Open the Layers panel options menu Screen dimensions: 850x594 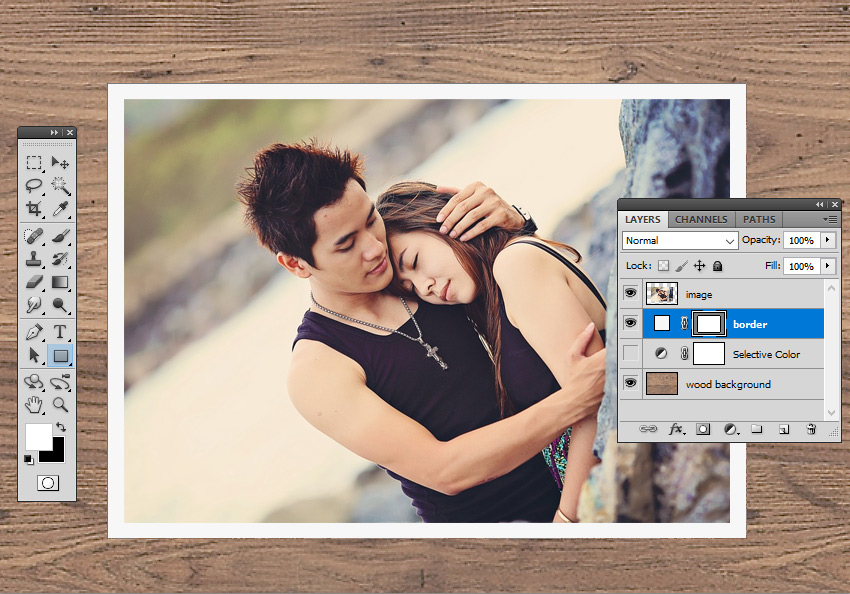(829, 219)
